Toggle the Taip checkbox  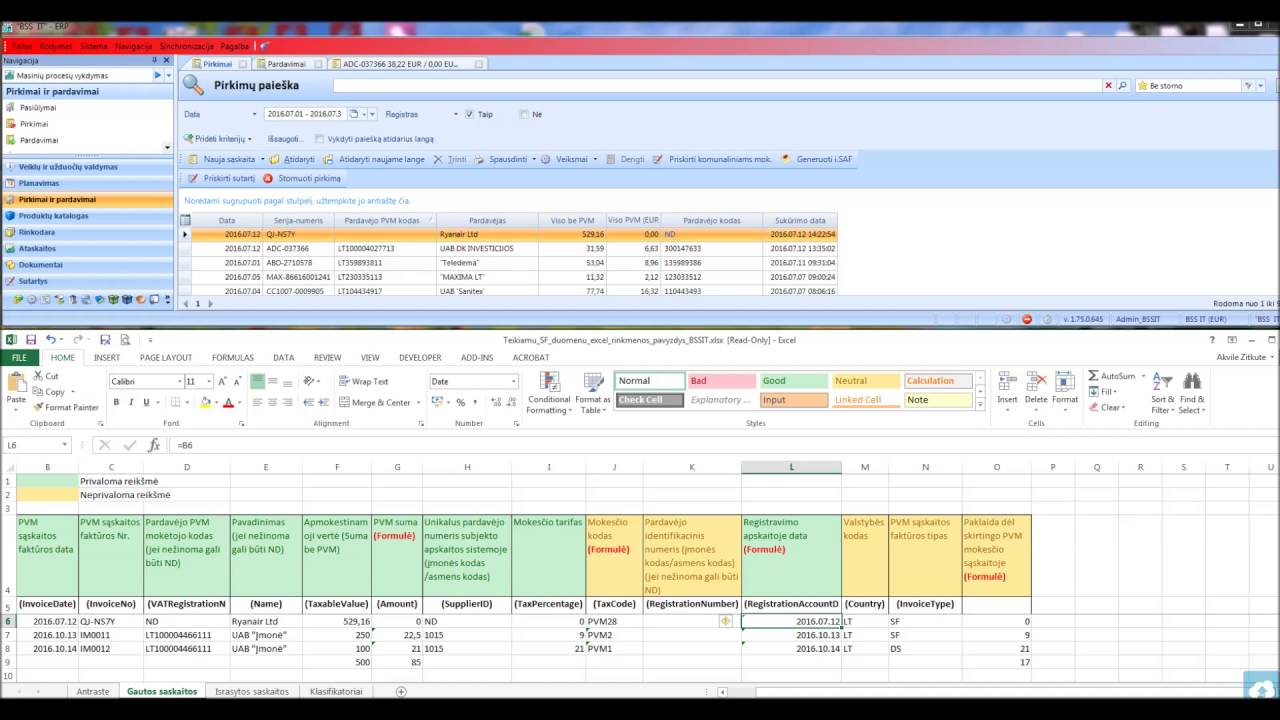coord(469,114)
